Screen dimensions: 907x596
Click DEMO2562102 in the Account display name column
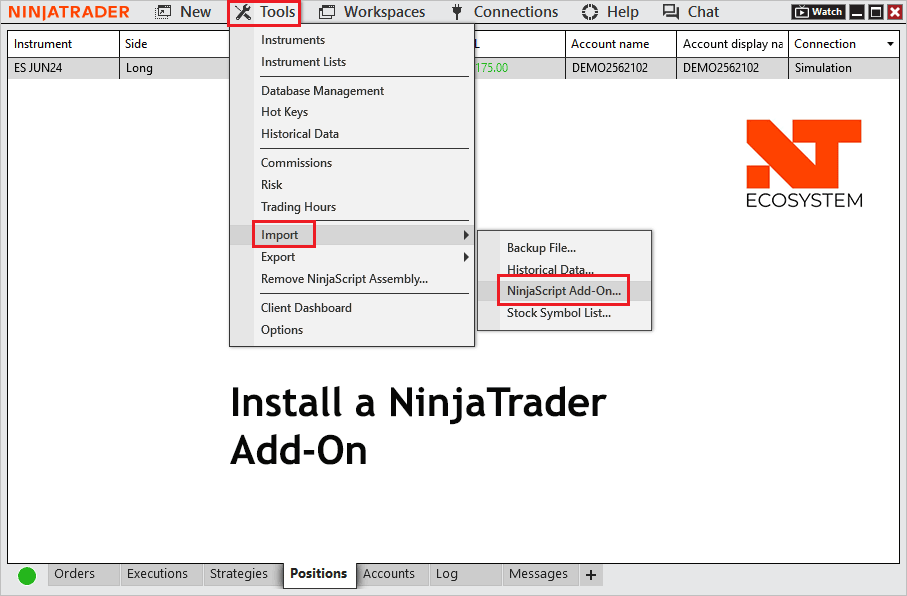coord(732,68)
